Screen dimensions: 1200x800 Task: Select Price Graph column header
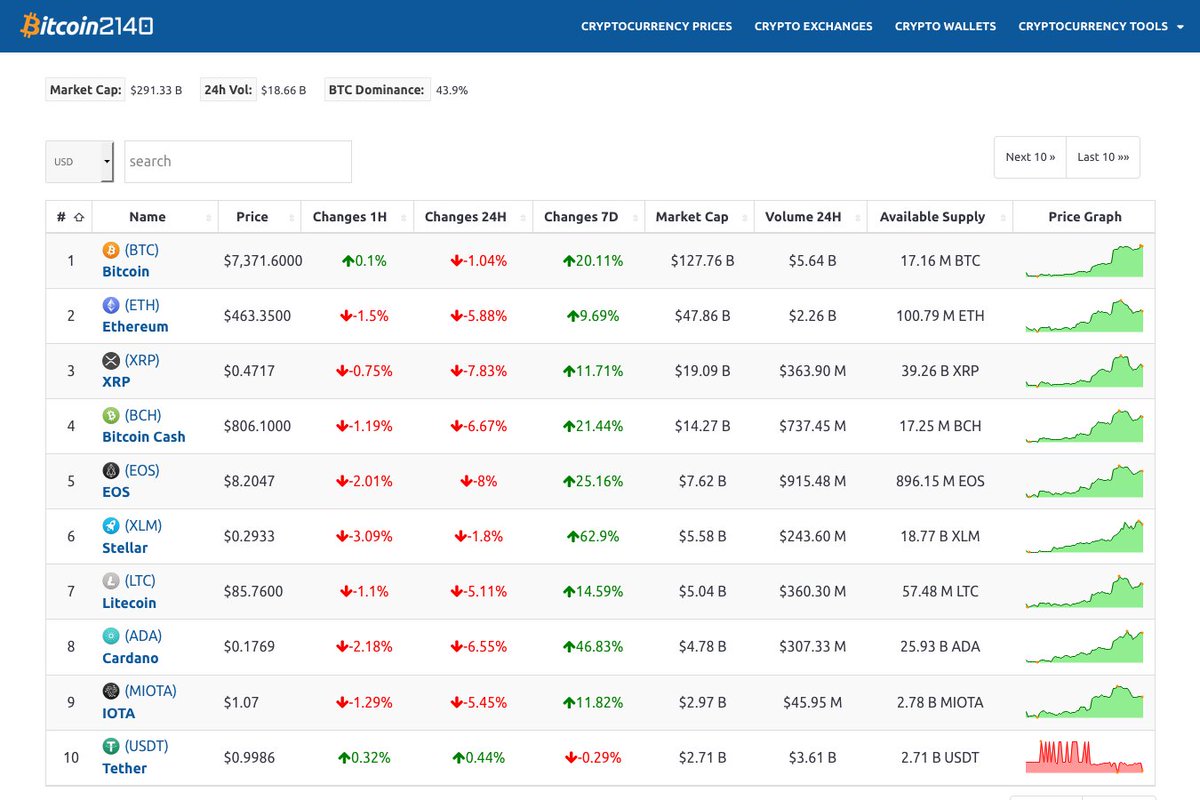(x=1085, y=217)
